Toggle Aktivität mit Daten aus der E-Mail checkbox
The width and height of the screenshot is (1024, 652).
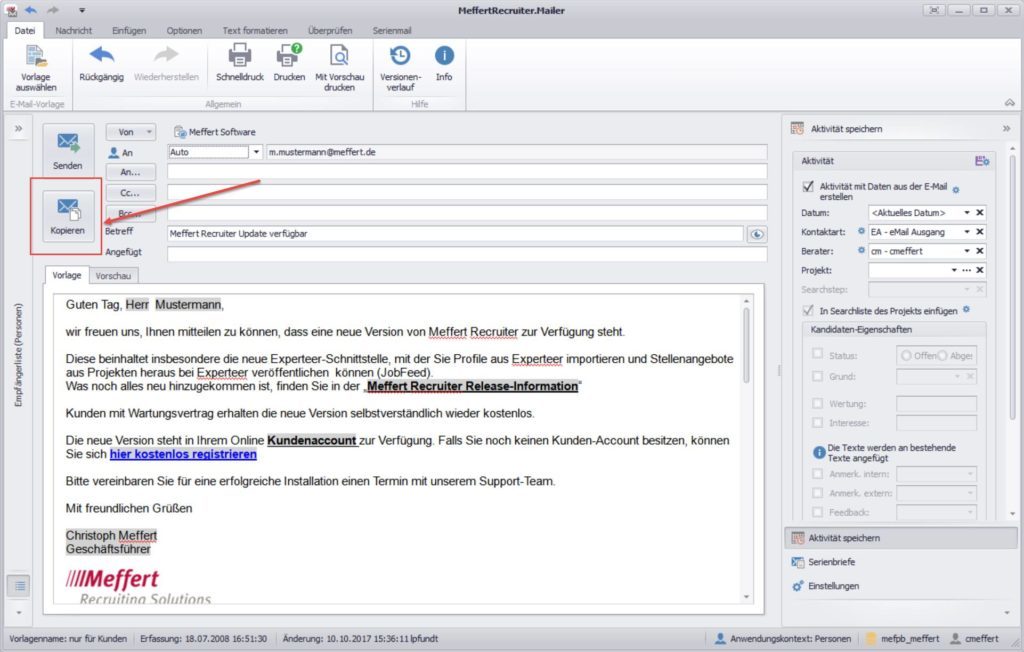pyautogui.click(x=808, y=187)
